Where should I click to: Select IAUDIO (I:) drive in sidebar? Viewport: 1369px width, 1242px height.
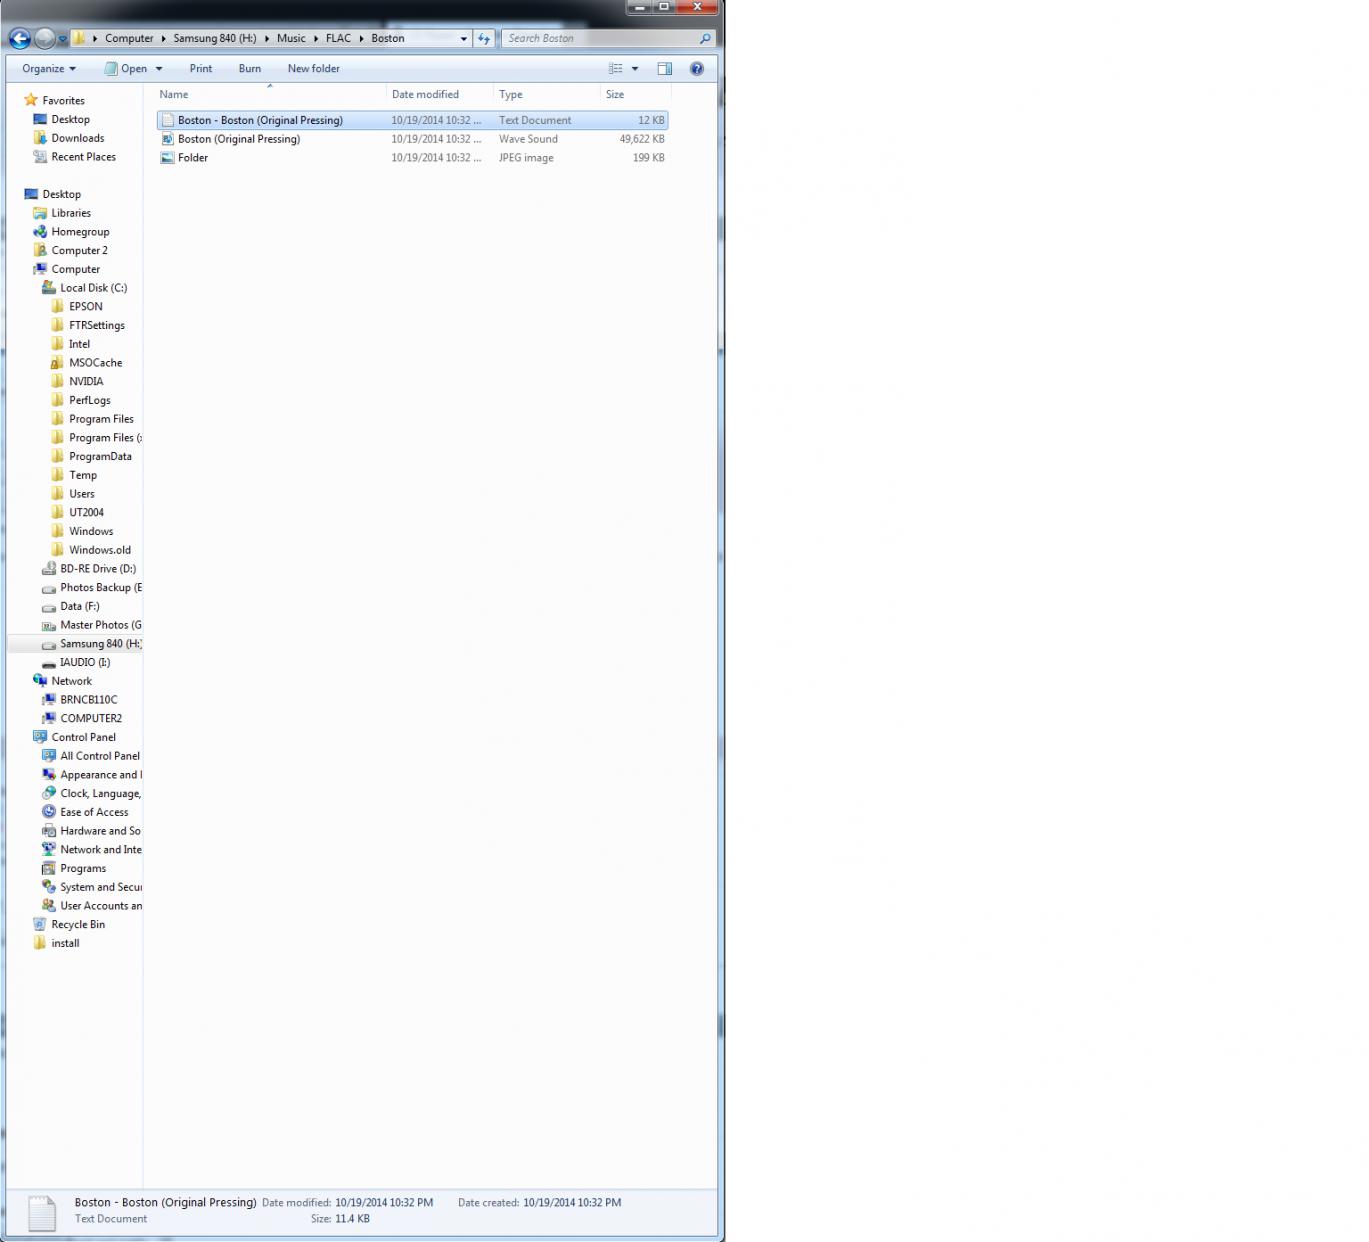tap(84, 662)
